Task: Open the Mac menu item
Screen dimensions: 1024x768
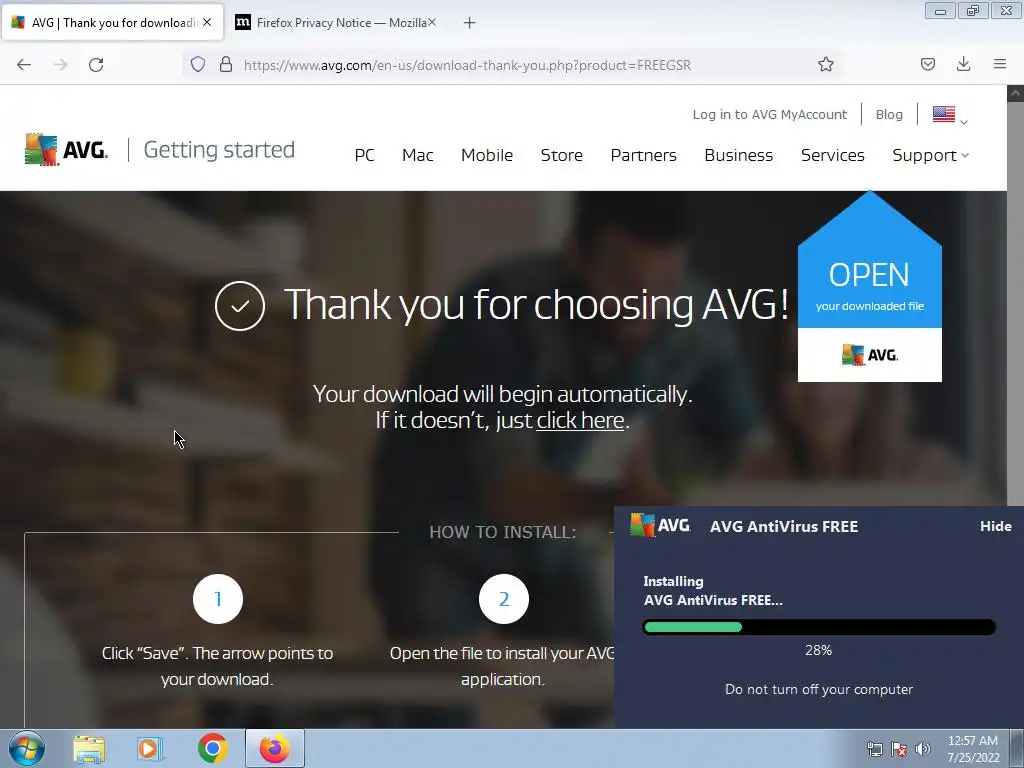Action: coord(417,155)
